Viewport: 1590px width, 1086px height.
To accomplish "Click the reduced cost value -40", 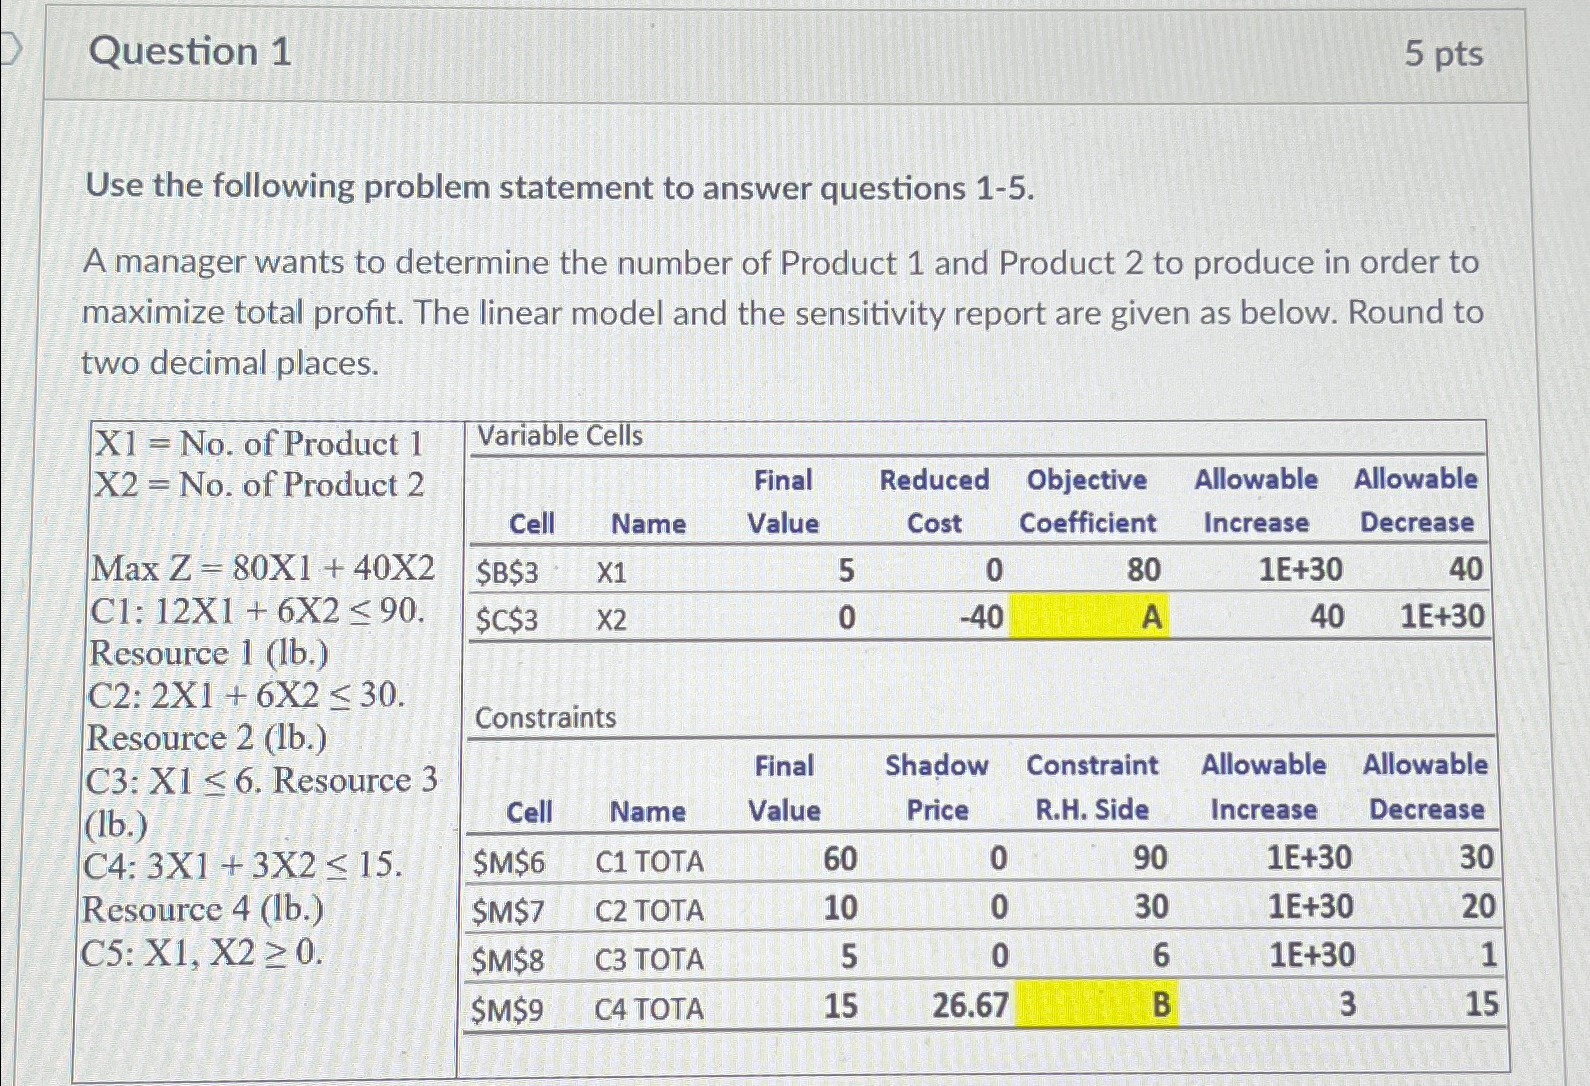I will click(980, 617).
